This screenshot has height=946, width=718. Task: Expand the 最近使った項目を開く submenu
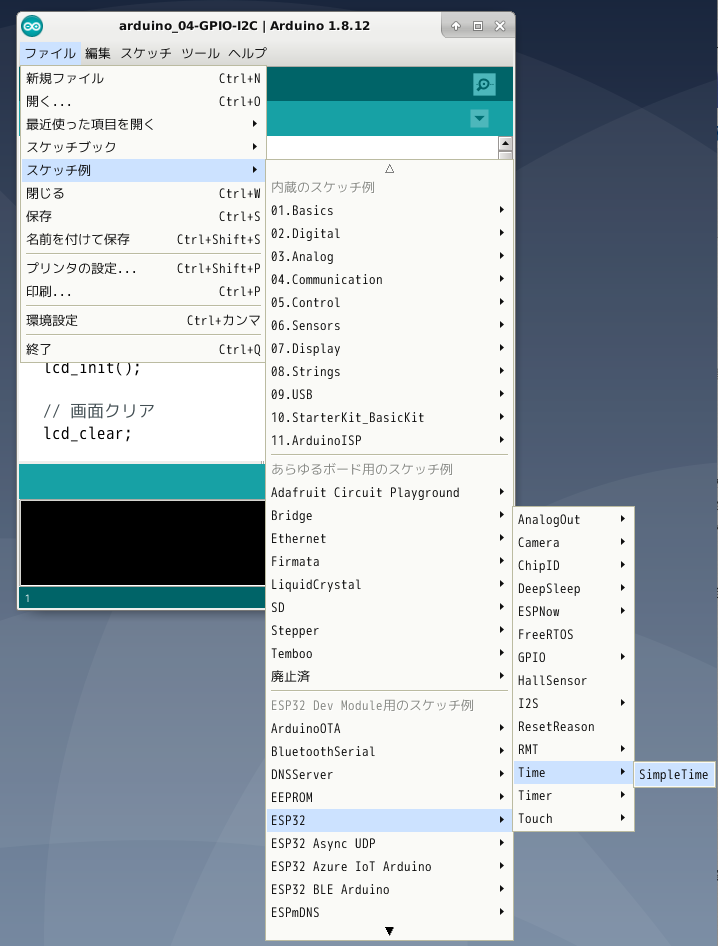coord(141,125)
